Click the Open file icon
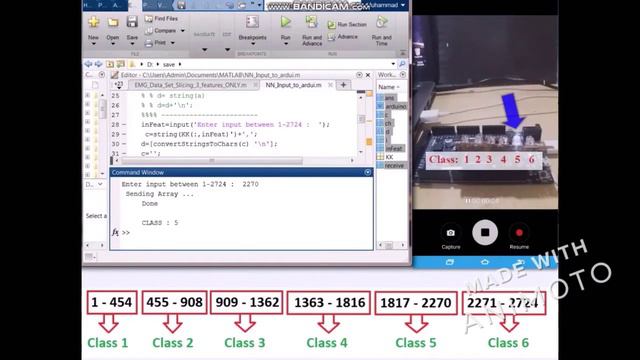The width and height of the screenshot is (640, 360). 113,22
